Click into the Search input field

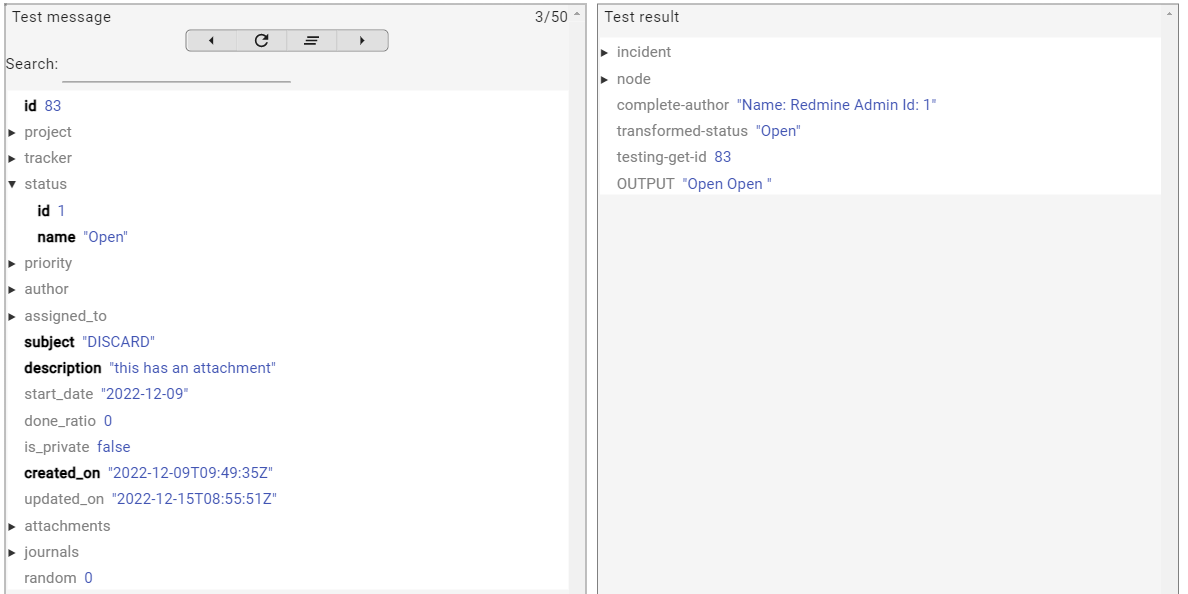(176, 70)
